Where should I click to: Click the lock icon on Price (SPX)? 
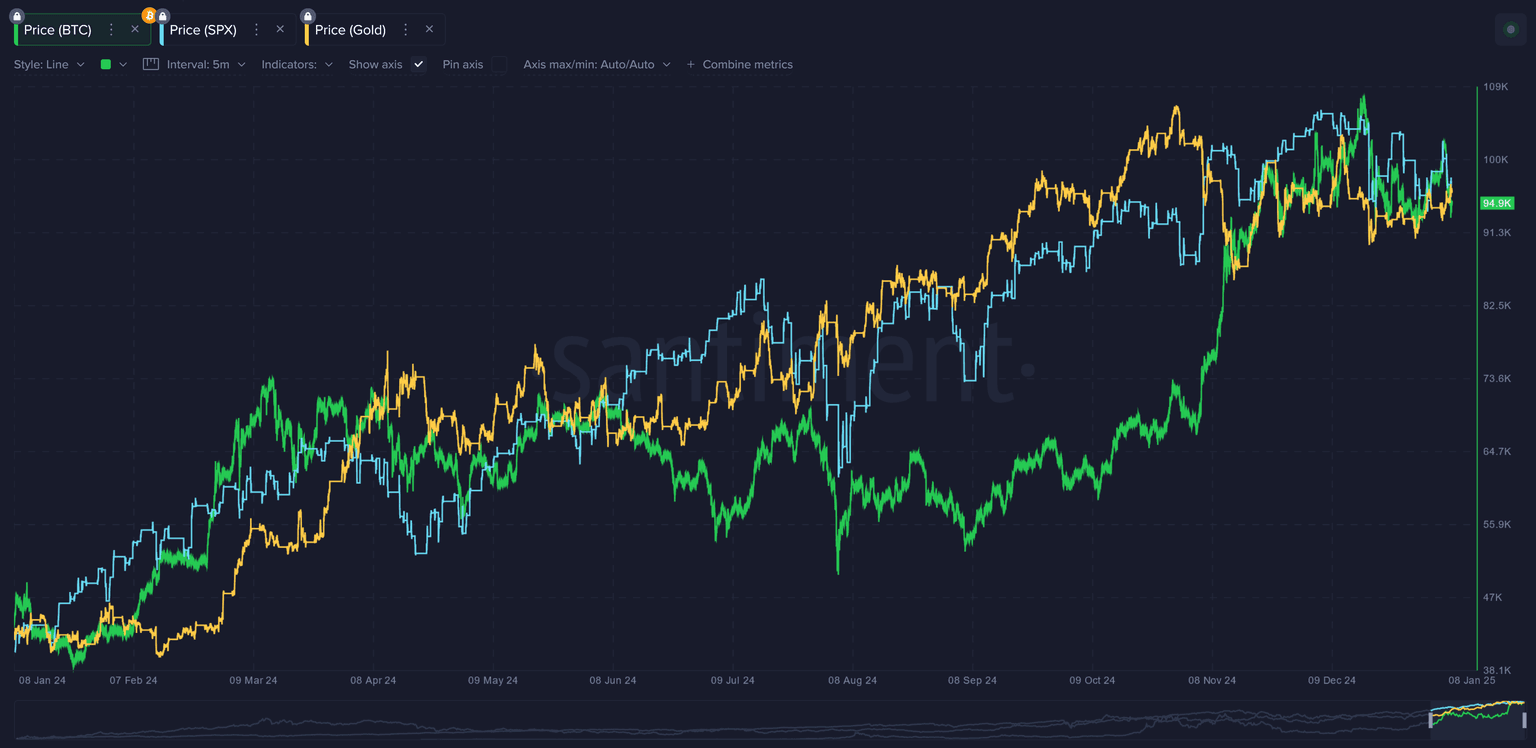[163, 16]
